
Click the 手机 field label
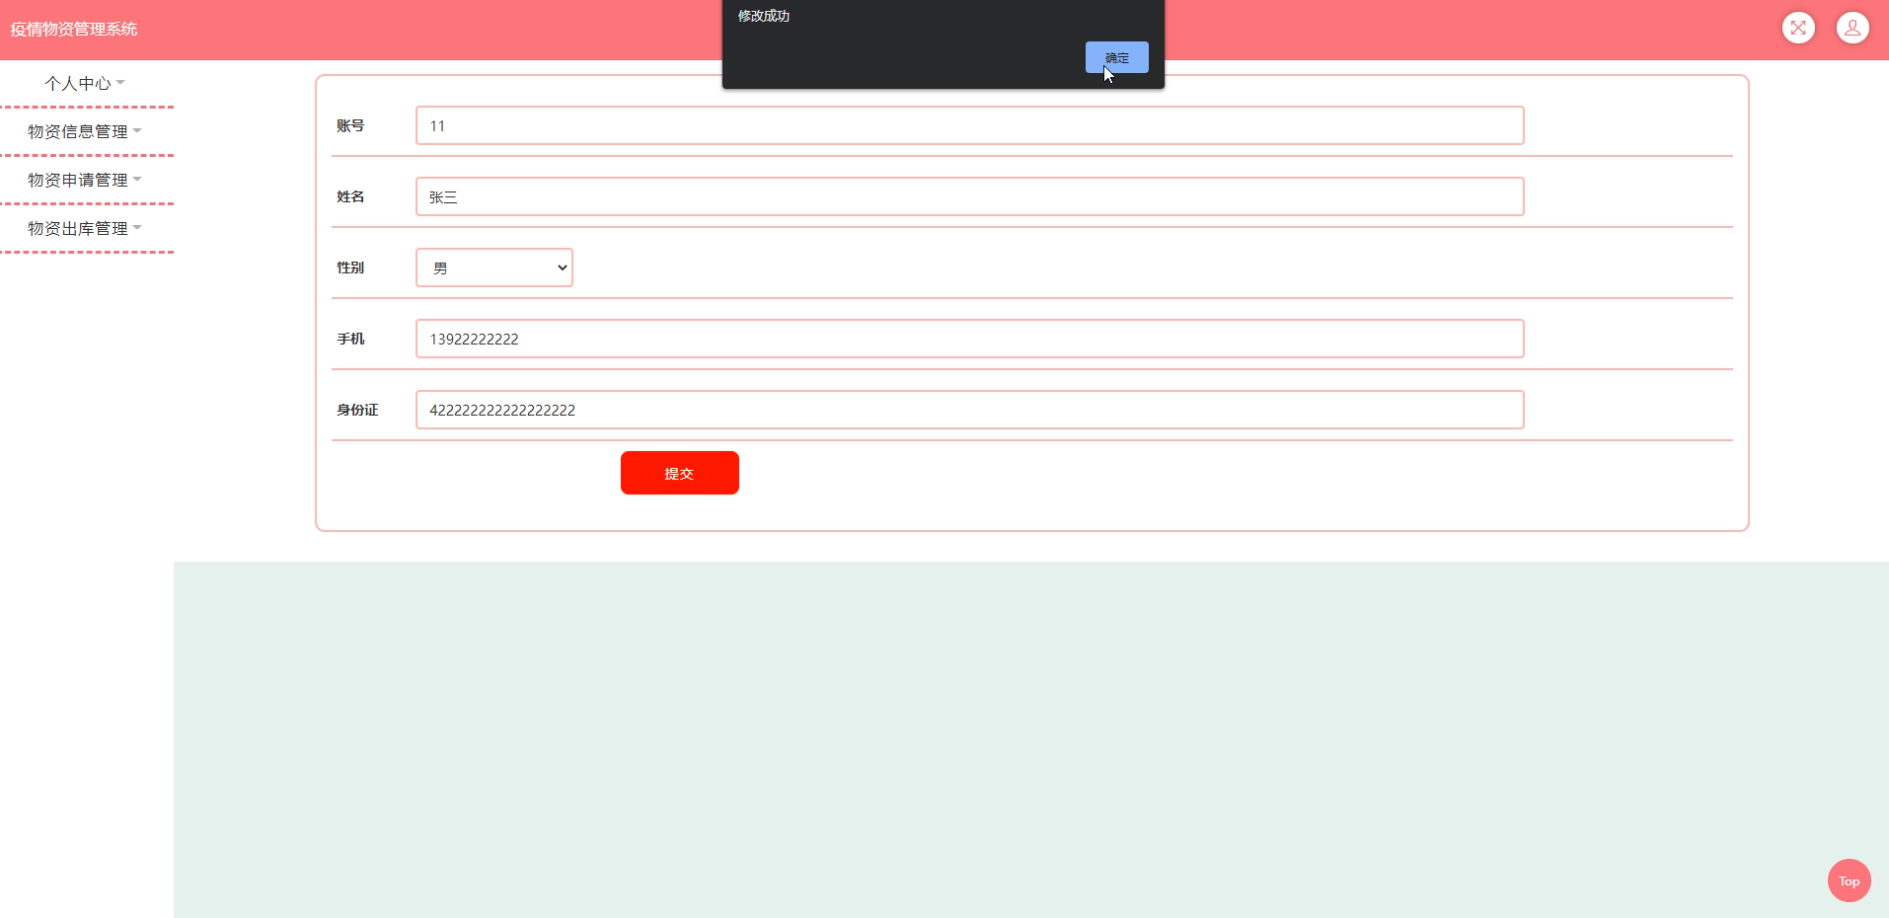coord(350,339)
